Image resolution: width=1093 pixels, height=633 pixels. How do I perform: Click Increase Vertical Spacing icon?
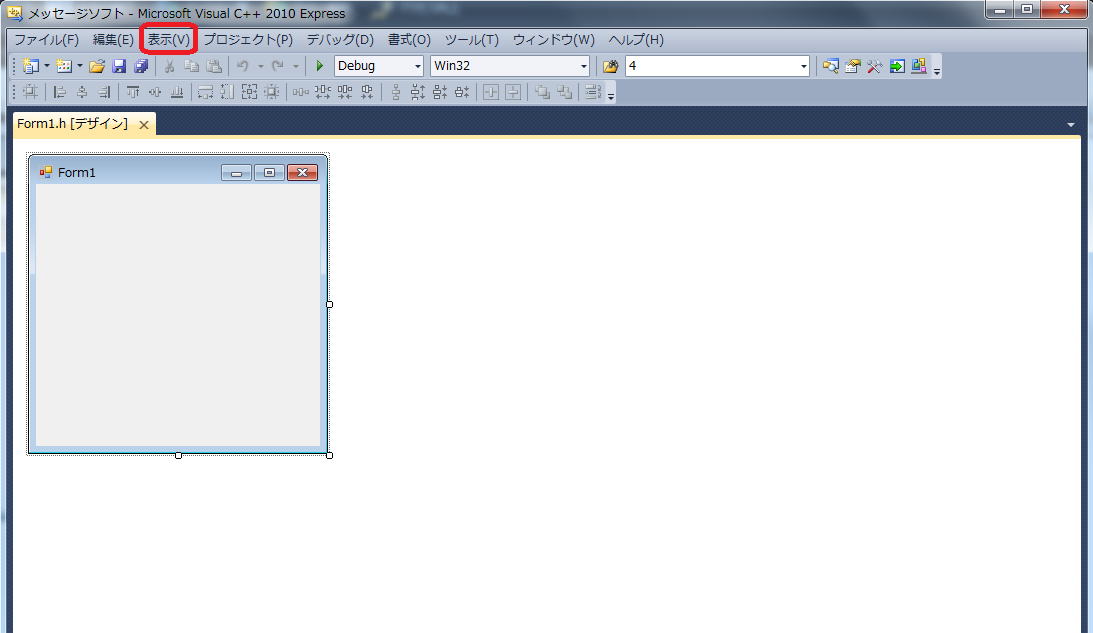tap(418, 92)
